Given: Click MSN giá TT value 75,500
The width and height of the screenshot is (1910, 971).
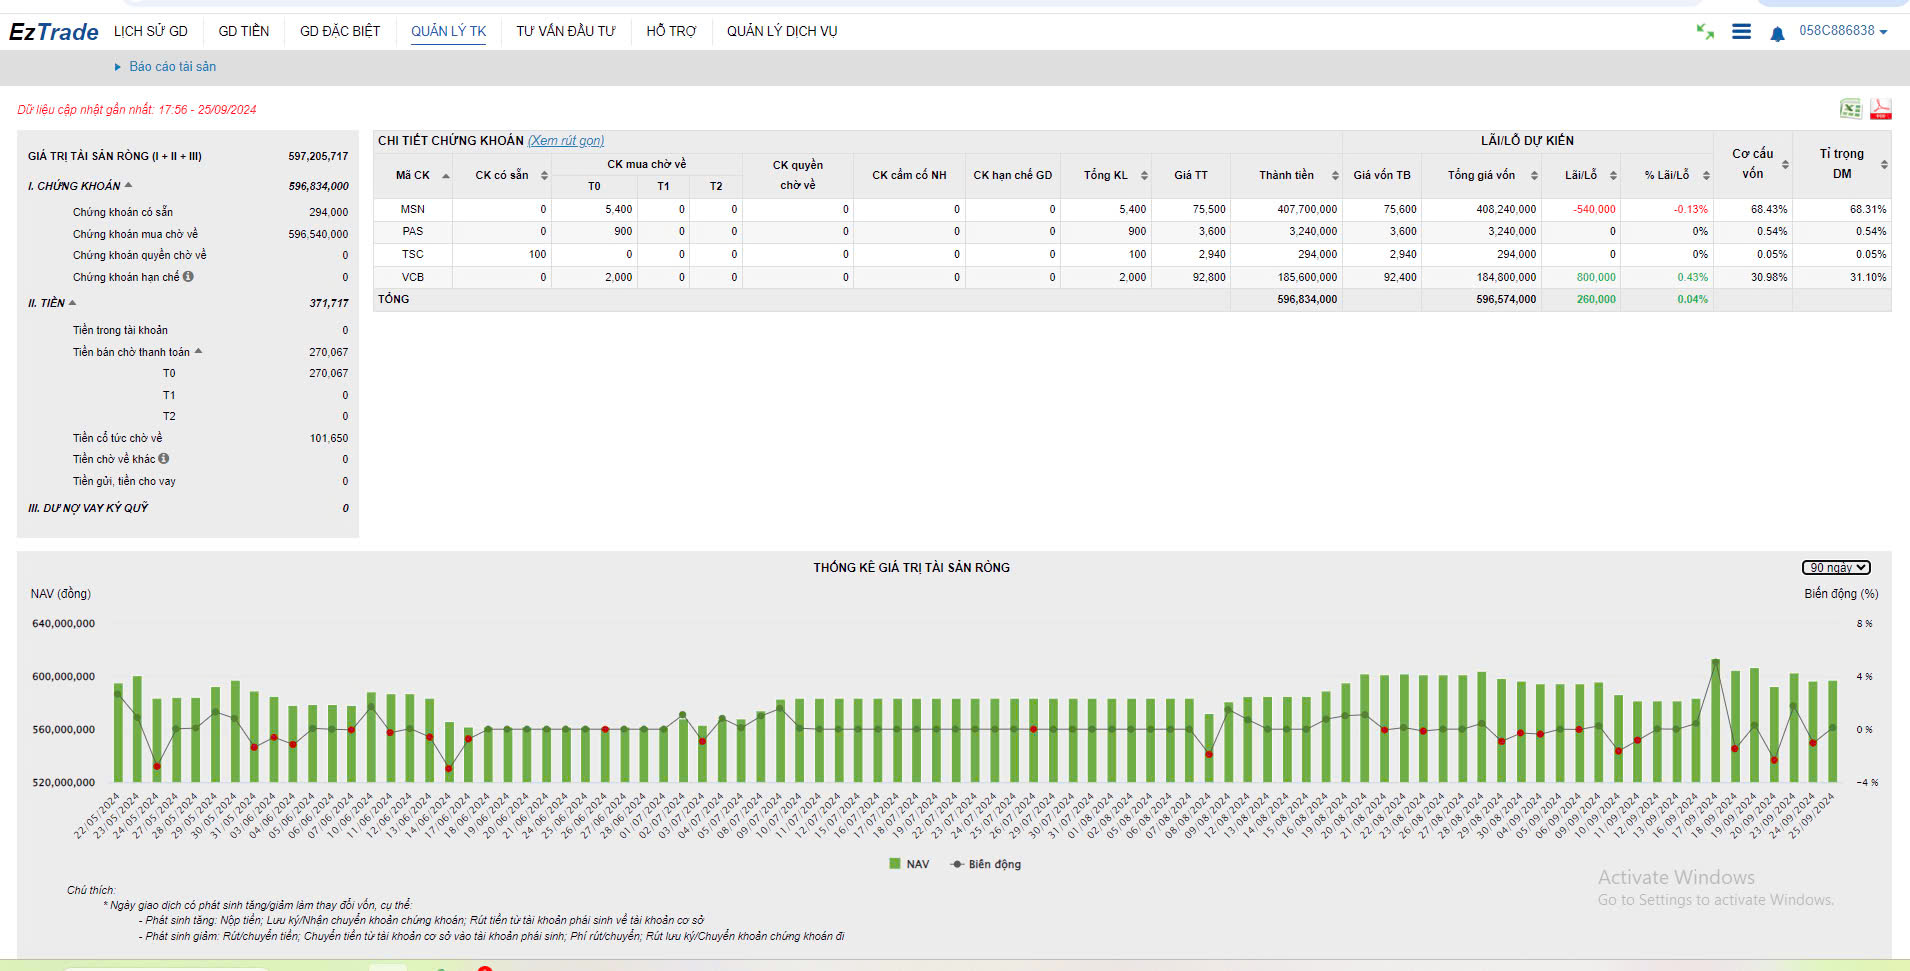Looking at the screenshot, I should point(1209,209).
